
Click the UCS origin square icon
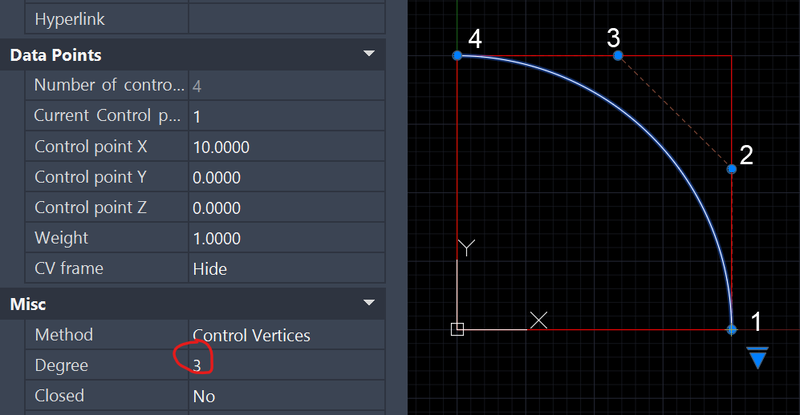(x=457, y=329)
